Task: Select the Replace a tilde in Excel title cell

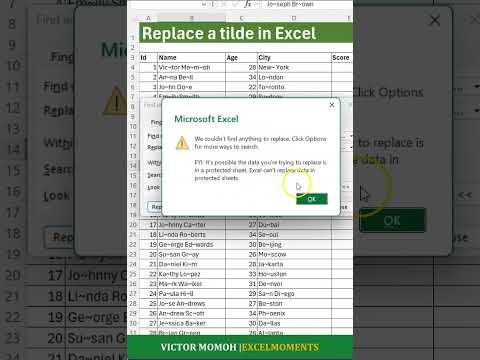Action: click(246, 33)
